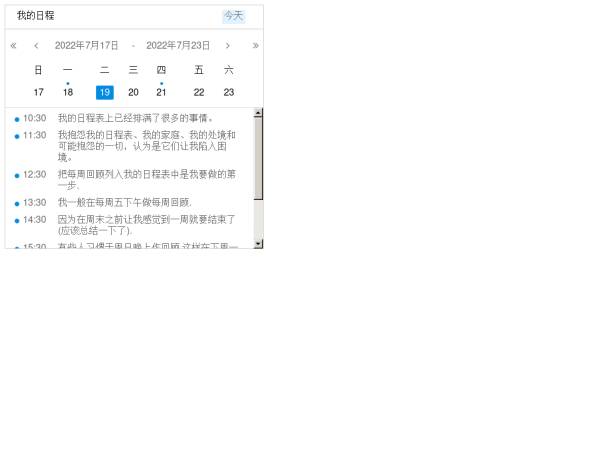Click the 日 weekday header

click(x=38, y=70)
